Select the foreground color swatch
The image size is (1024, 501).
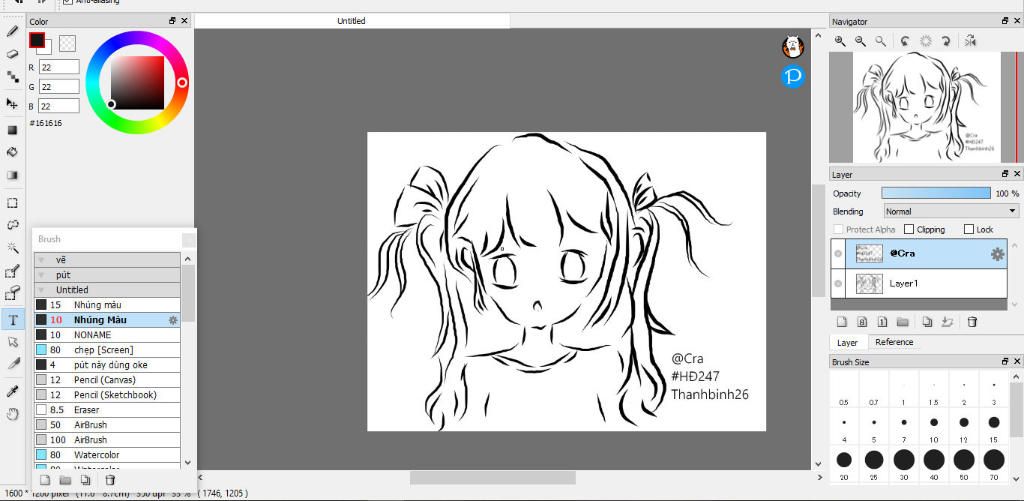coord(37,40)
